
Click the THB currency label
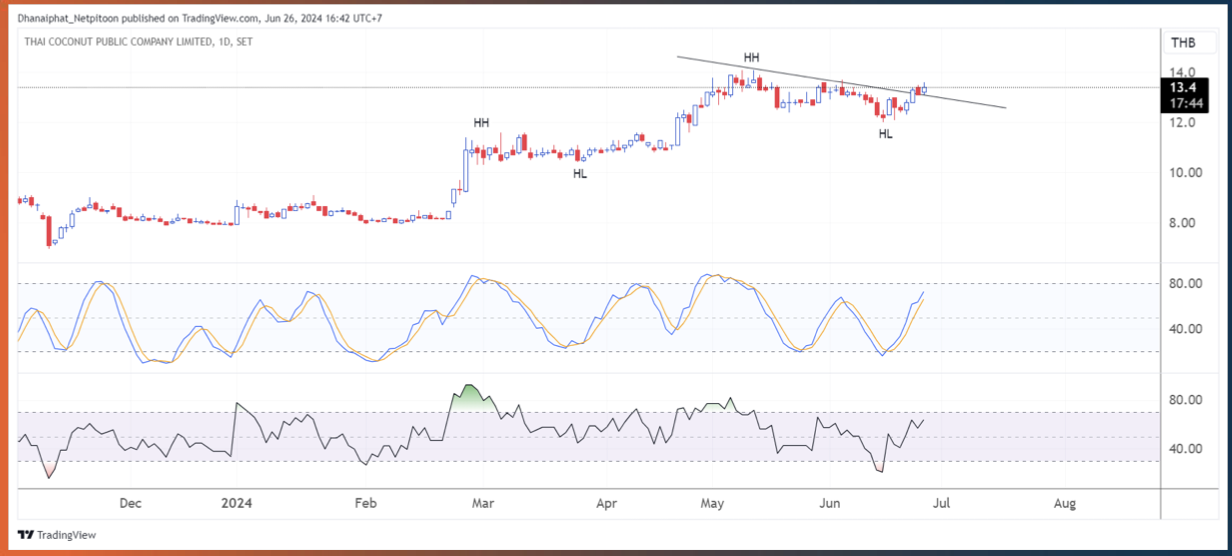click(1183, 42)
